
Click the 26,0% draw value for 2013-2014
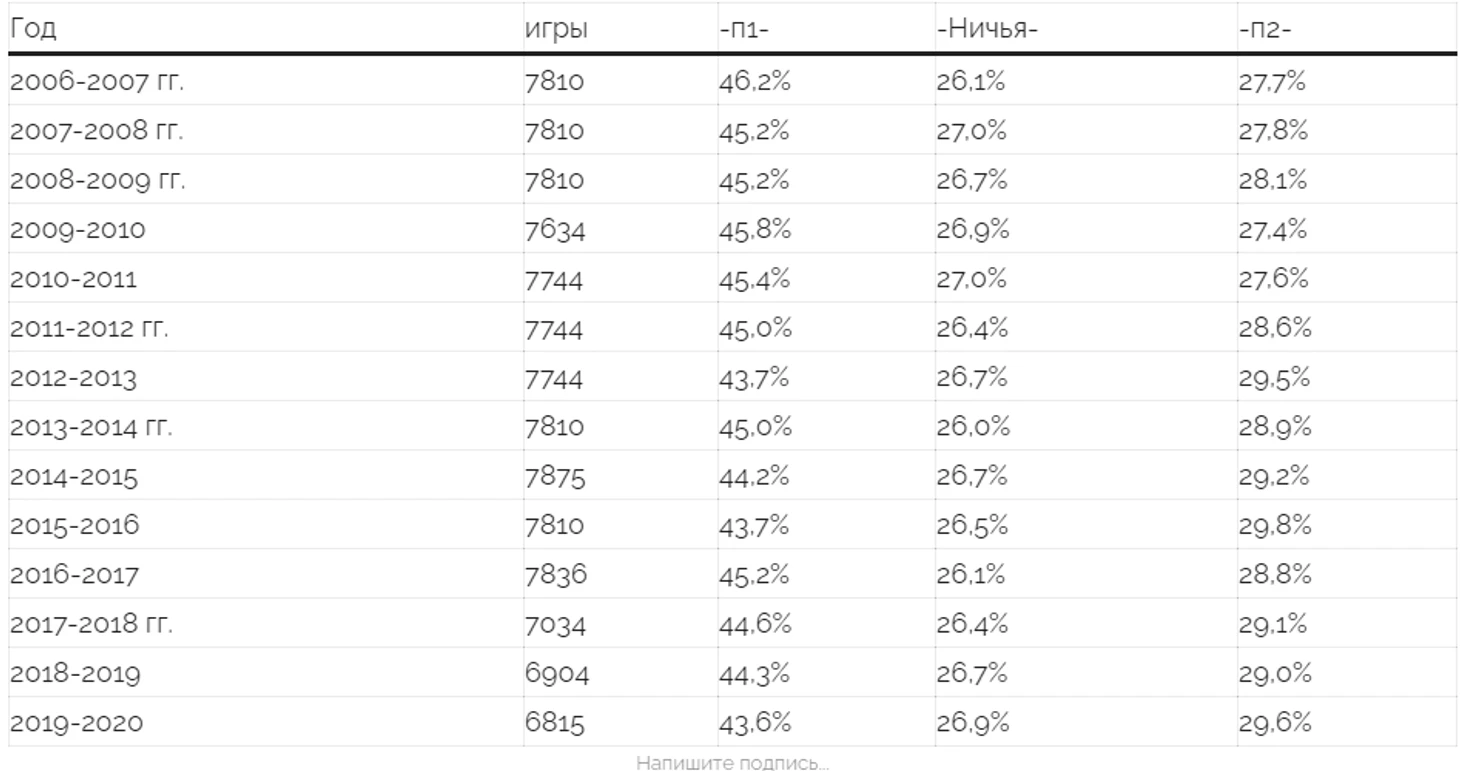[972, 428]
